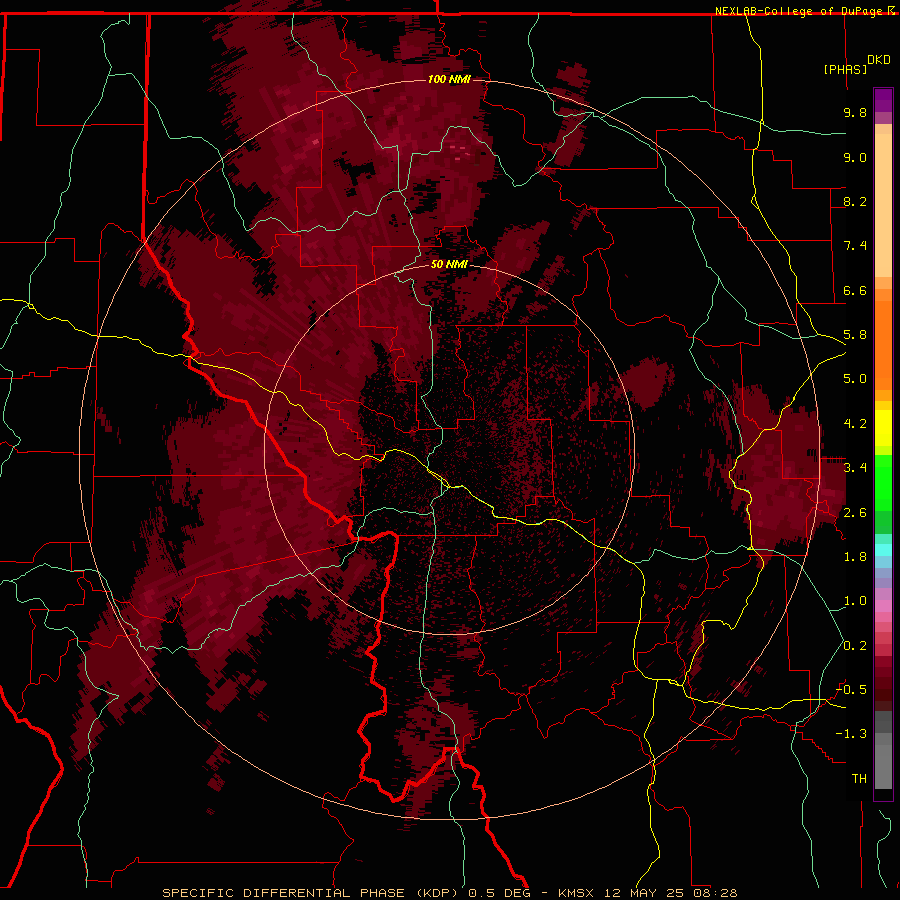The height and width of the screenshot is (900, 900).
Task: Click the 7.4 legend value
Action: click(855, 246)
